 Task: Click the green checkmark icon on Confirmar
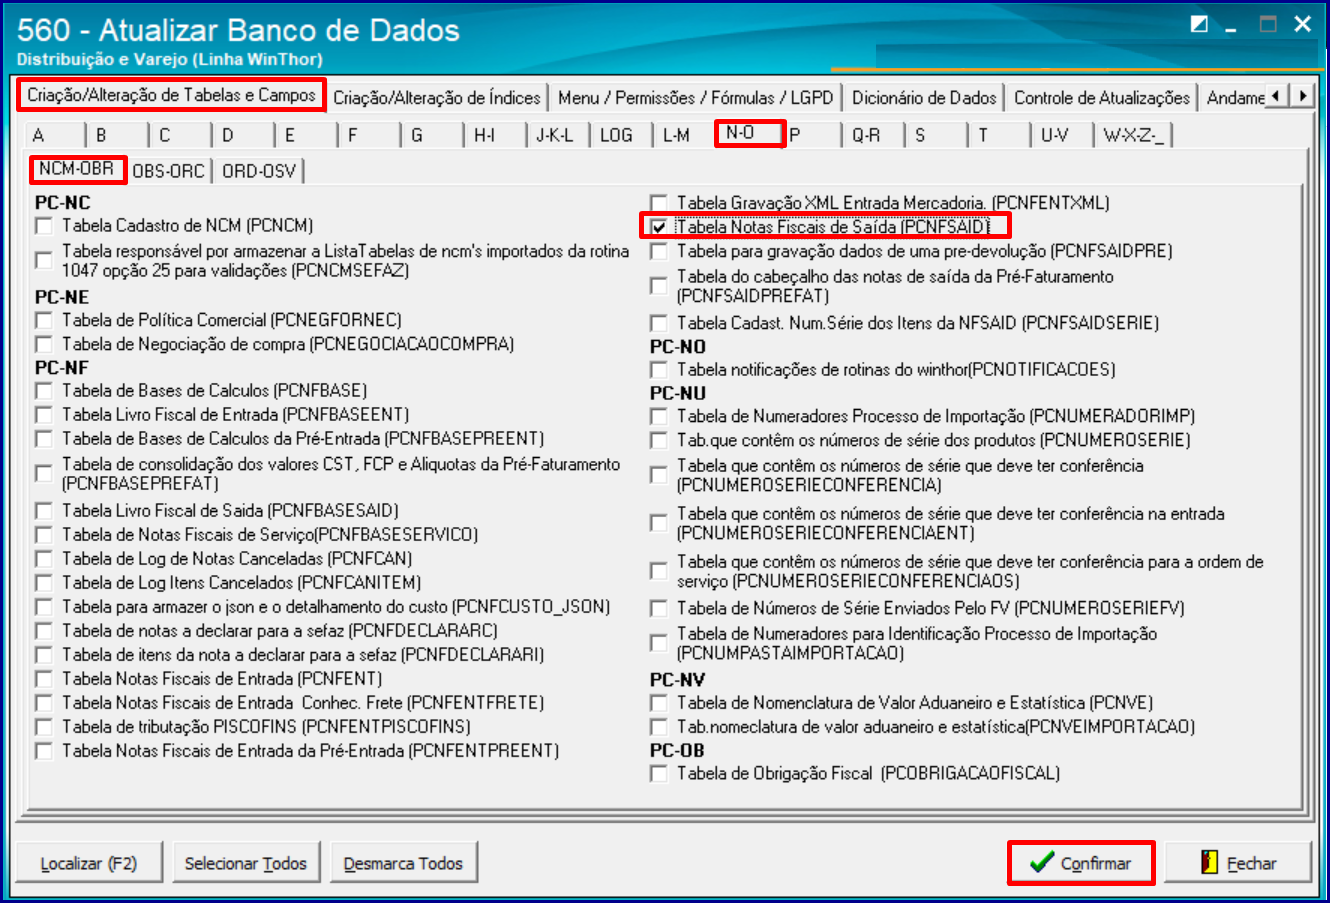[1042, 862]
